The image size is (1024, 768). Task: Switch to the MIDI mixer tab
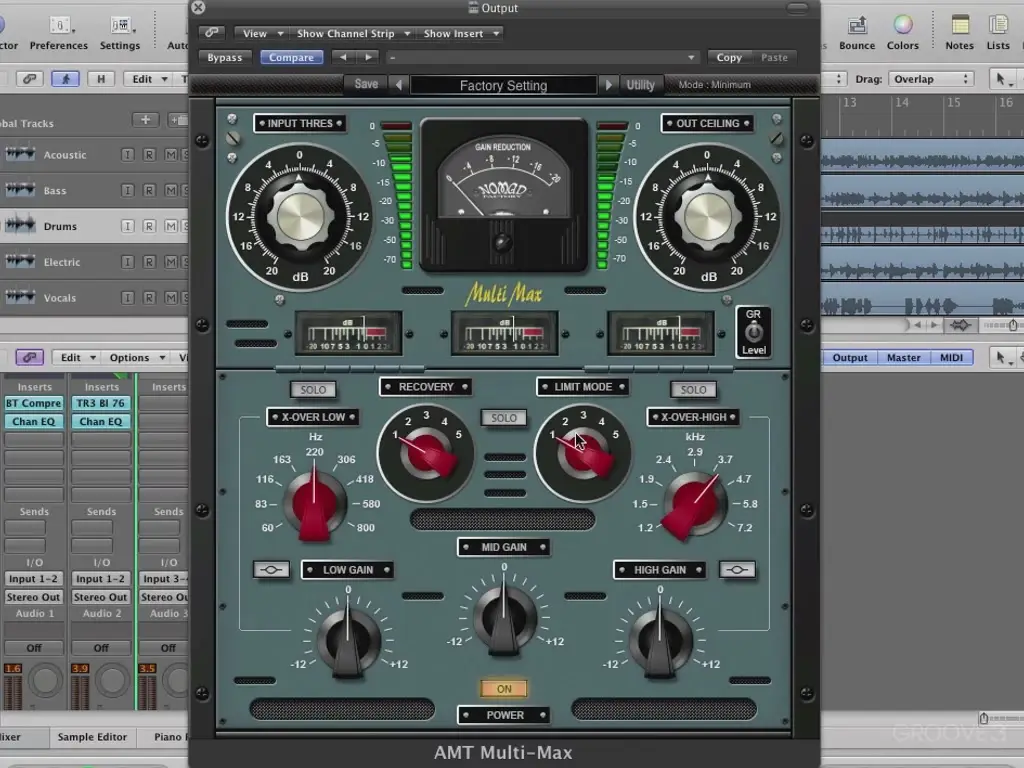951,357
